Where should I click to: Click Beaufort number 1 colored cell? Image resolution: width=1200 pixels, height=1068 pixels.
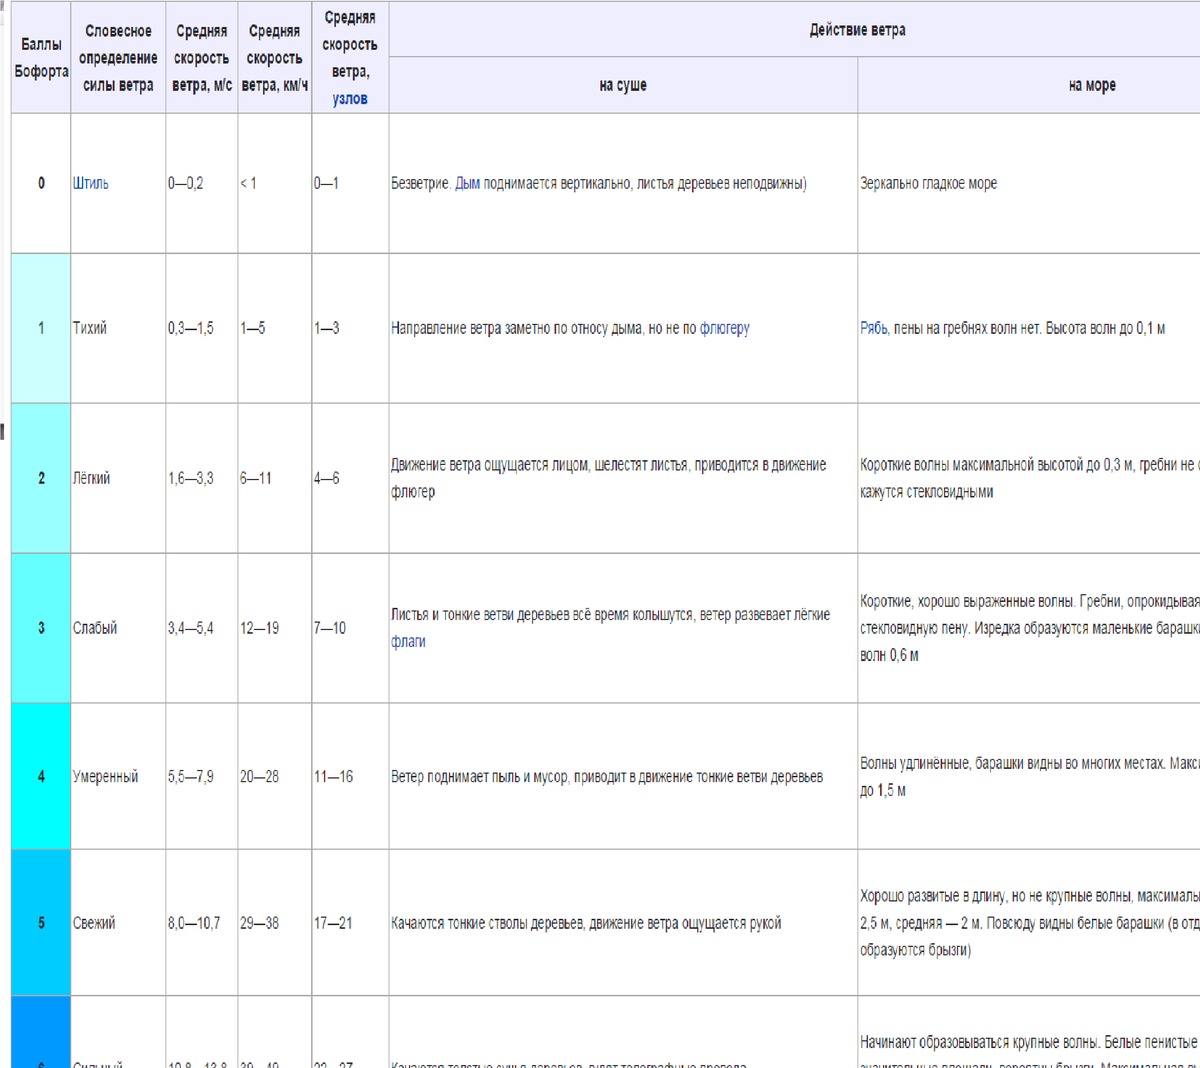tap(41, 328)
